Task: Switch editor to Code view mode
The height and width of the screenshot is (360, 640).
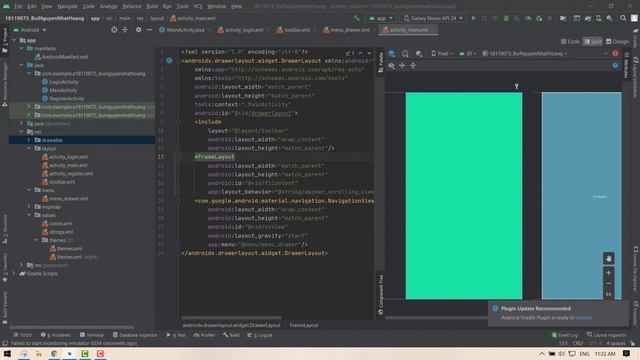Action: 570,42
